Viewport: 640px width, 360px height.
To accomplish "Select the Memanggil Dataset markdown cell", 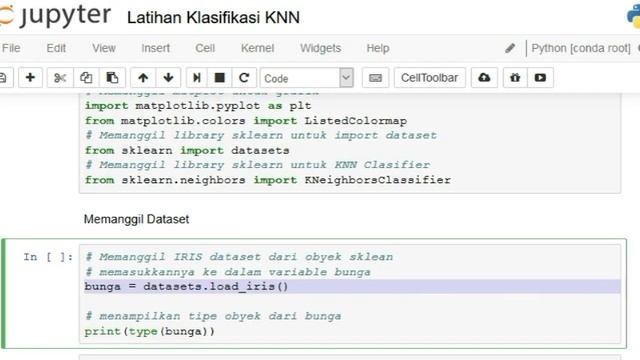I will tap(136, 219).
